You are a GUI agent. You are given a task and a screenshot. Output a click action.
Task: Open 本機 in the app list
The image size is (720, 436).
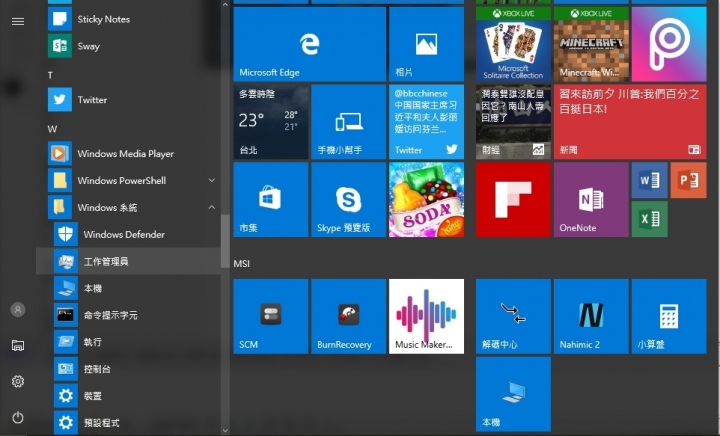pos(129,288)
